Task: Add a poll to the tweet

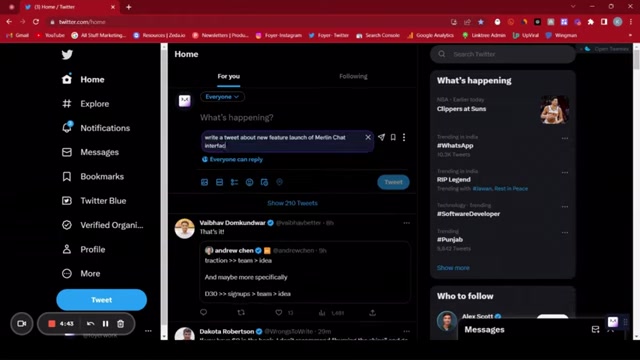Action: point(234,182)
